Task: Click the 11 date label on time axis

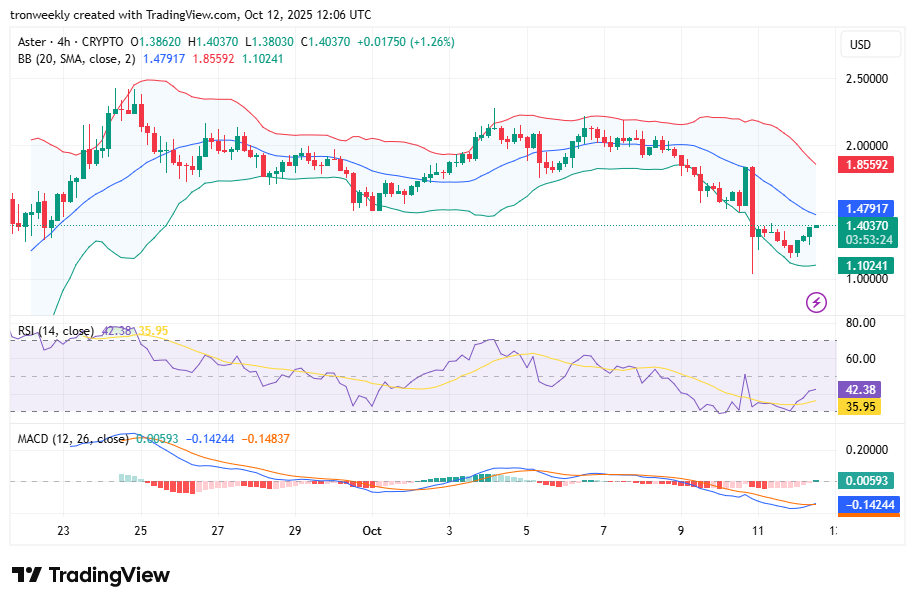Action: point(758,531)
